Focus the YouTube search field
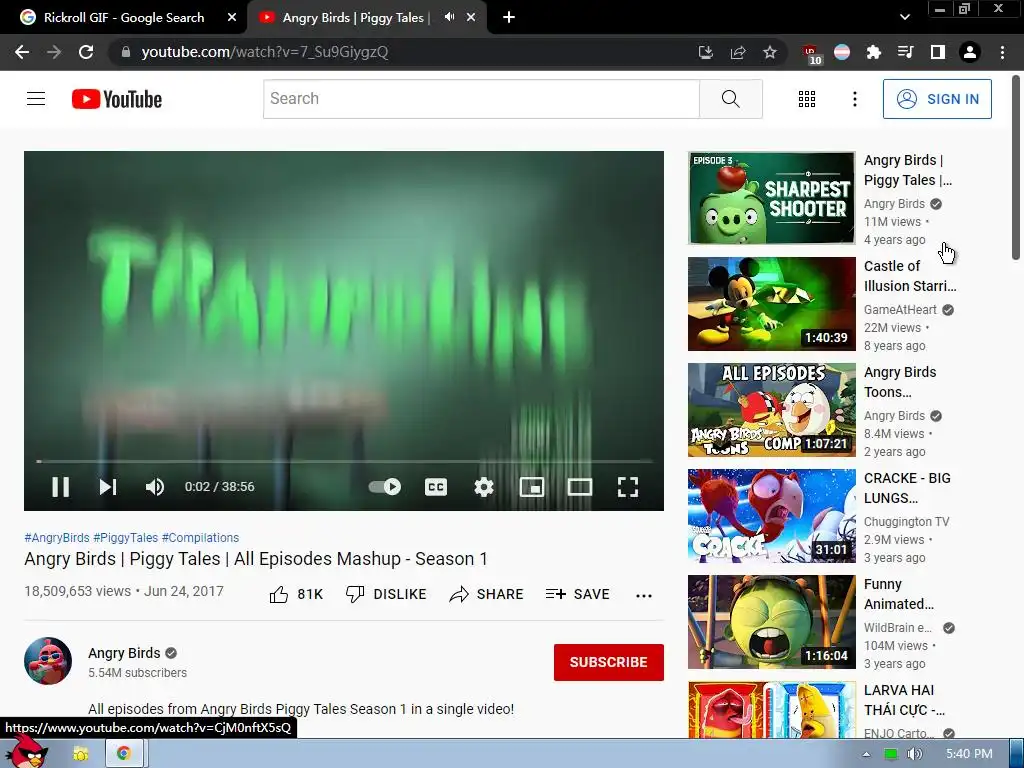Image resolution: width=1024 pixels, height=768 pixels. (481, 99)
